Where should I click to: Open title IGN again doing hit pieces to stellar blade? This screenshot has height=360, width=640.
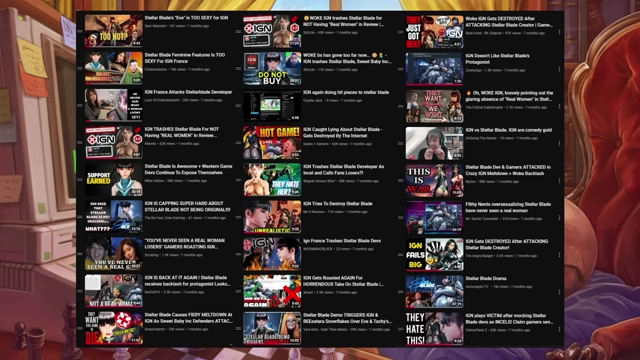(x=346, y=93)
